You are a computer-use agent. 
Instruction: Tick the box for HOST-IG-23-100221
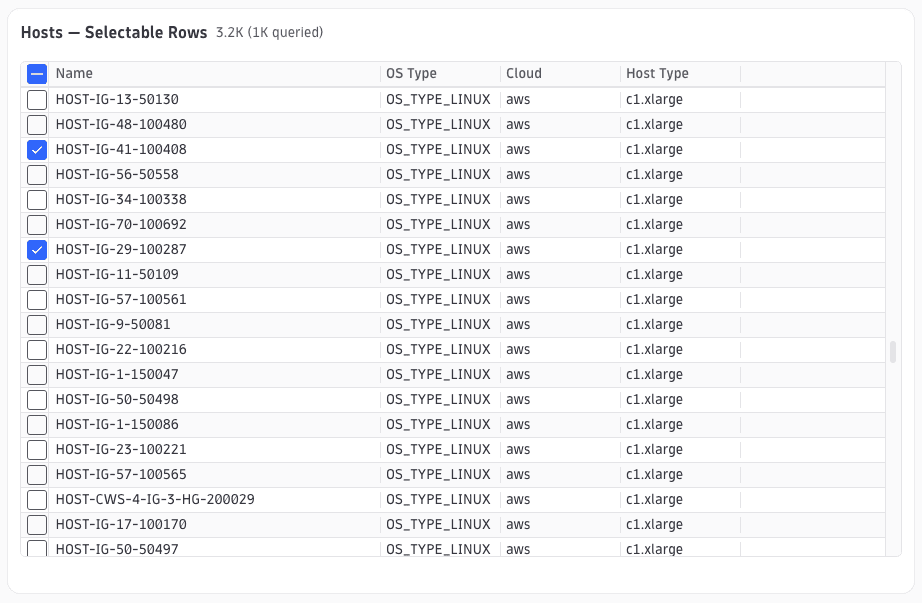coord(37,449)
